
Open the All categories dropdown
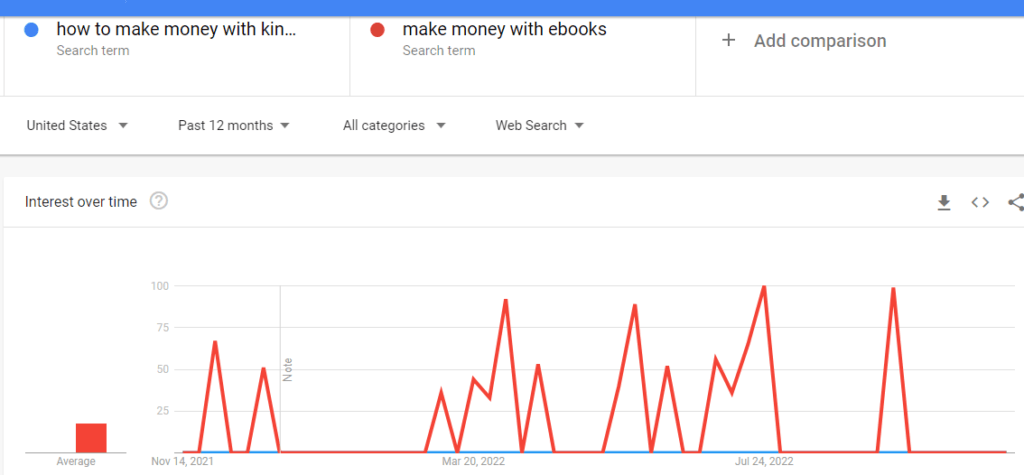(x=394, y=125)
